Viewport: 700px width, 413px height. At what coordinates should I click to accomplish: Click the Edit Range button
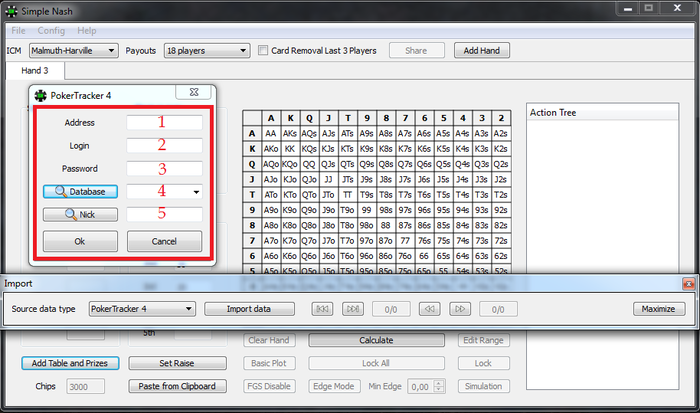tap(483, 340)
